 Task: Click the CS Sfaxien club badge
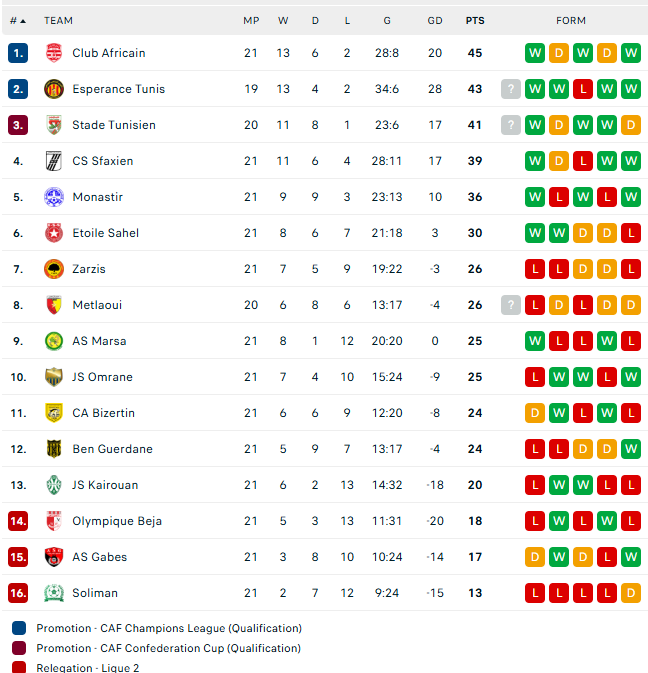54,161
